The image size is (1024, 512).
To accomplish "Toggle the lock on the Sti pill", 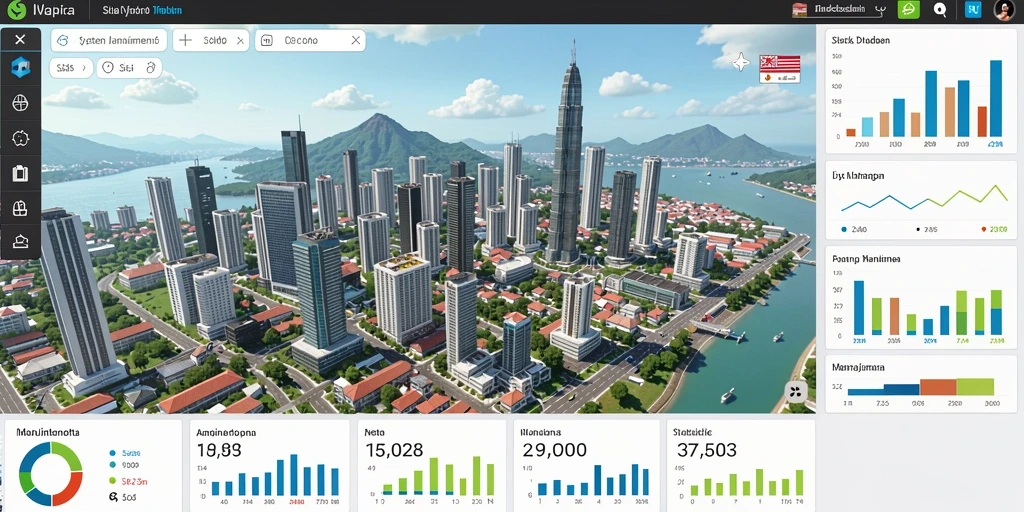I will [151, 67].
